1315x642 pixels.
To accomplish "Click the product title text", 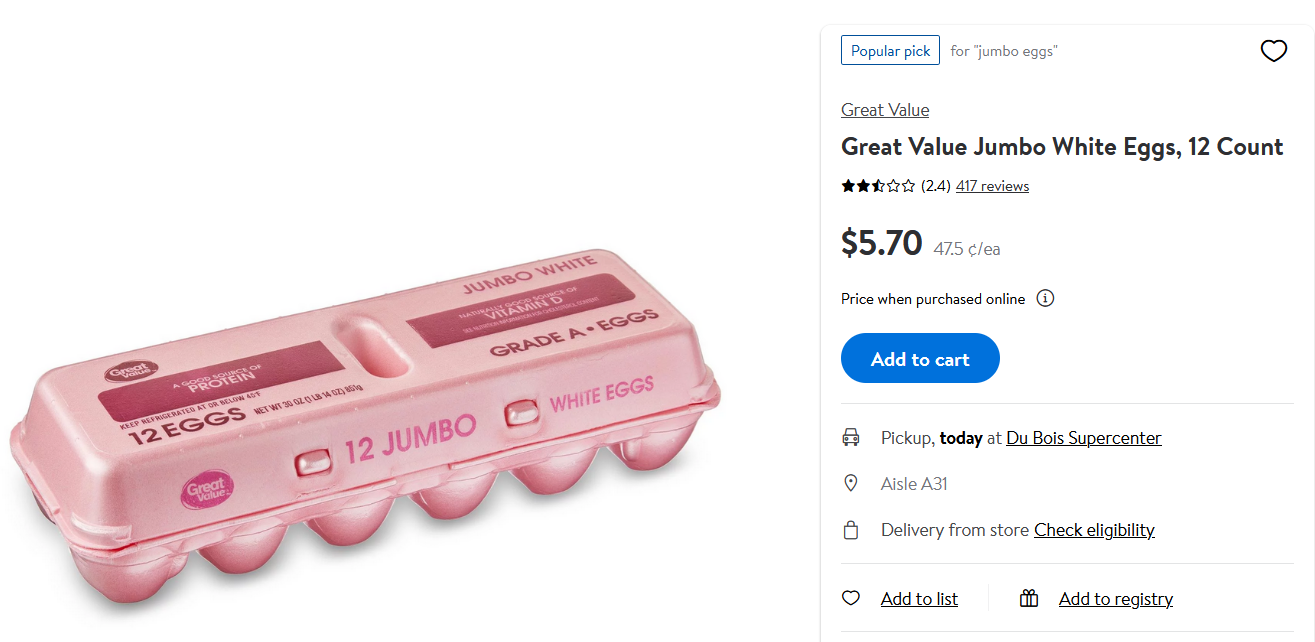I will point(1062,147).
